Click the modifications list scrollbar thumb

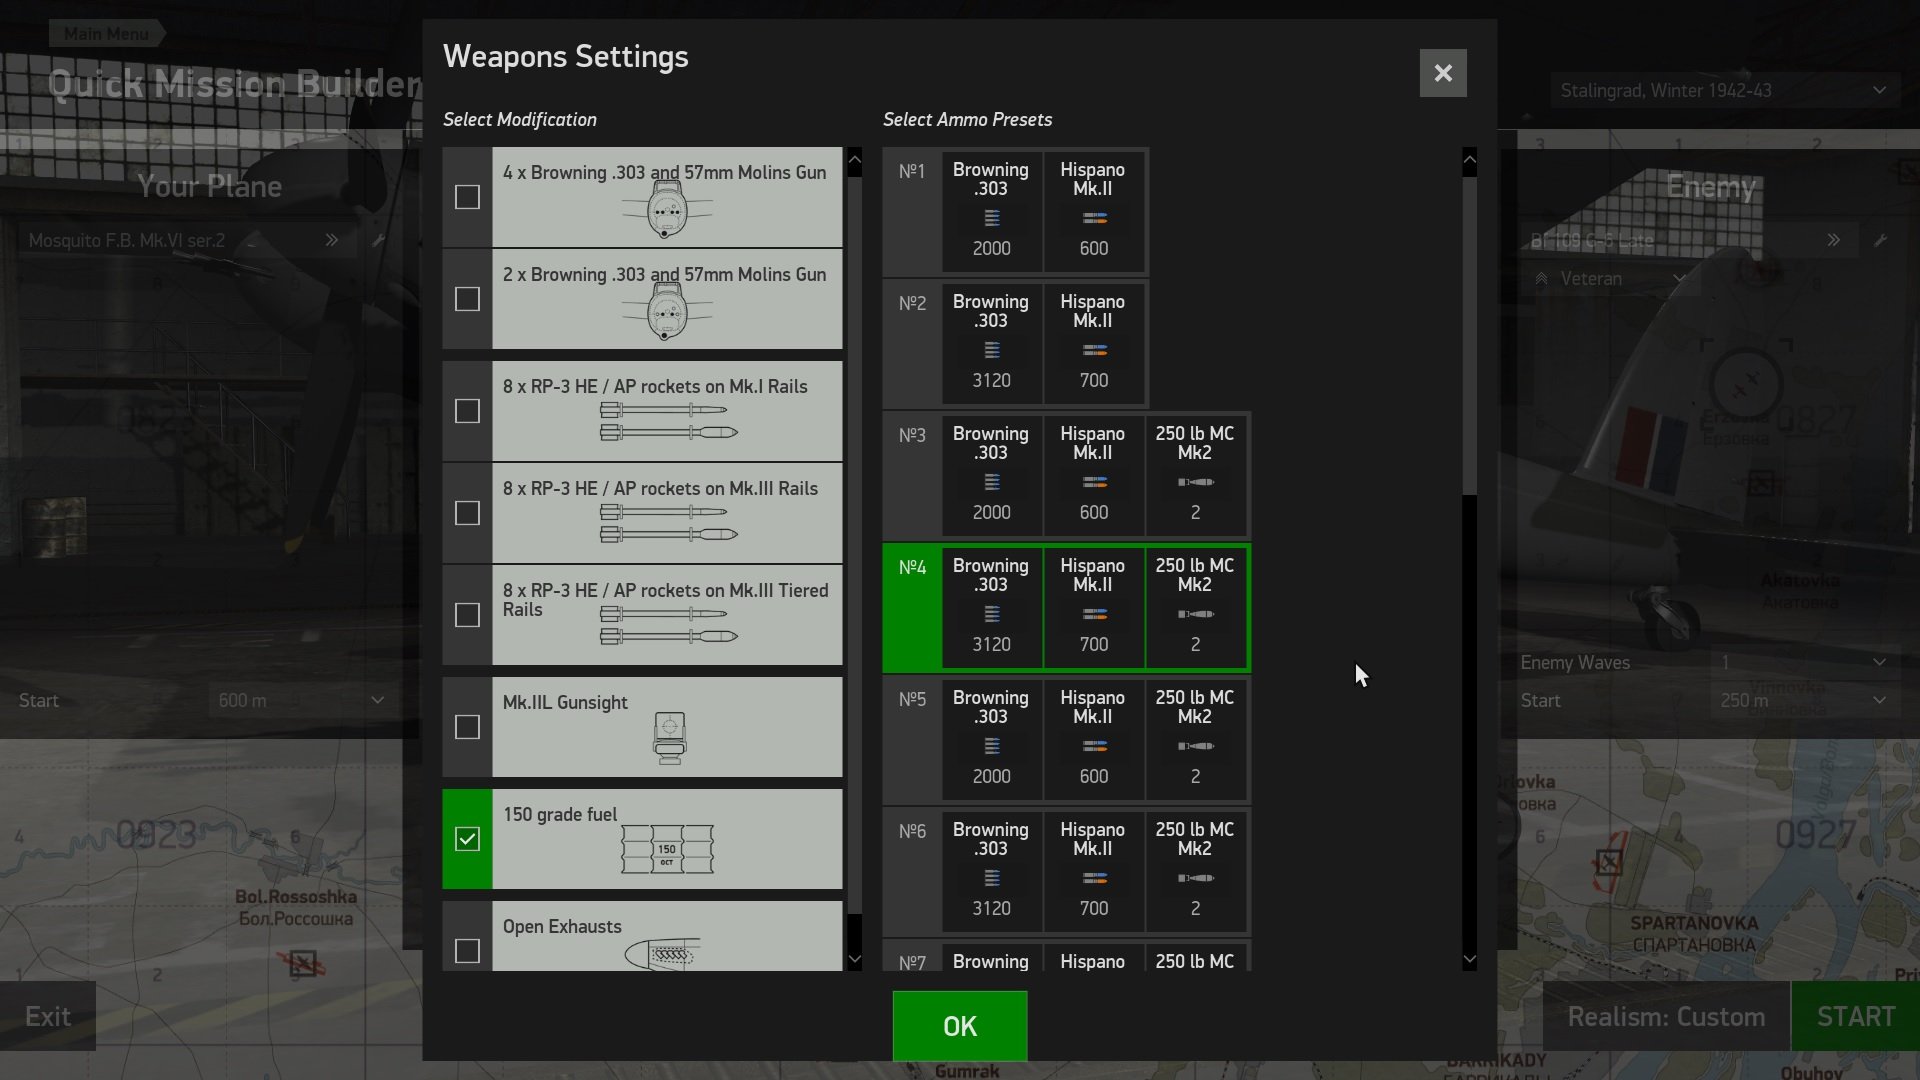(x=854, y=545)
